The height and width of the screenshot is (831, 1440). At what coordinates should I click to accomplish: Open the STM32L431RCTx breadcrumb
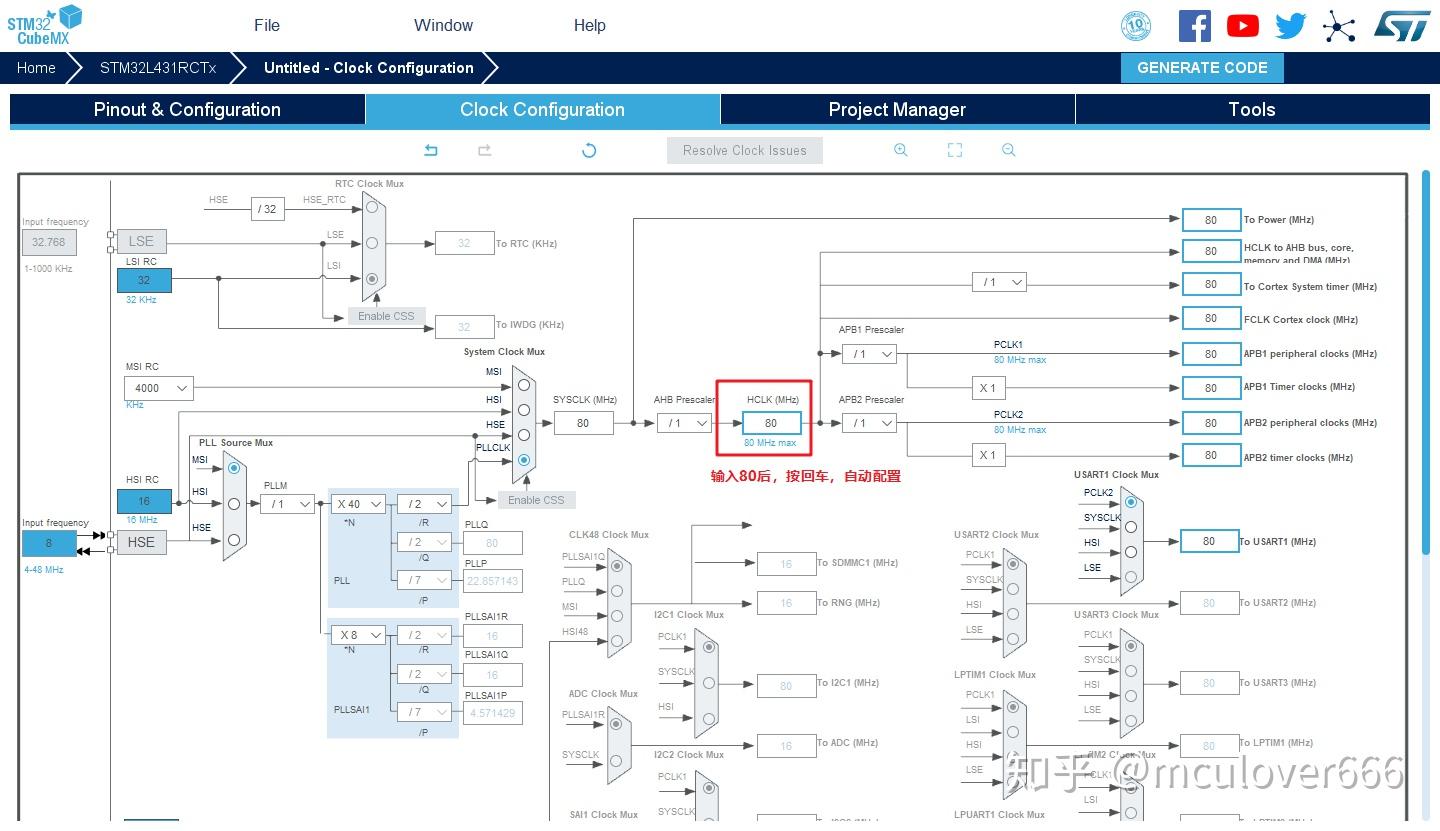click(x=158, y=68)
